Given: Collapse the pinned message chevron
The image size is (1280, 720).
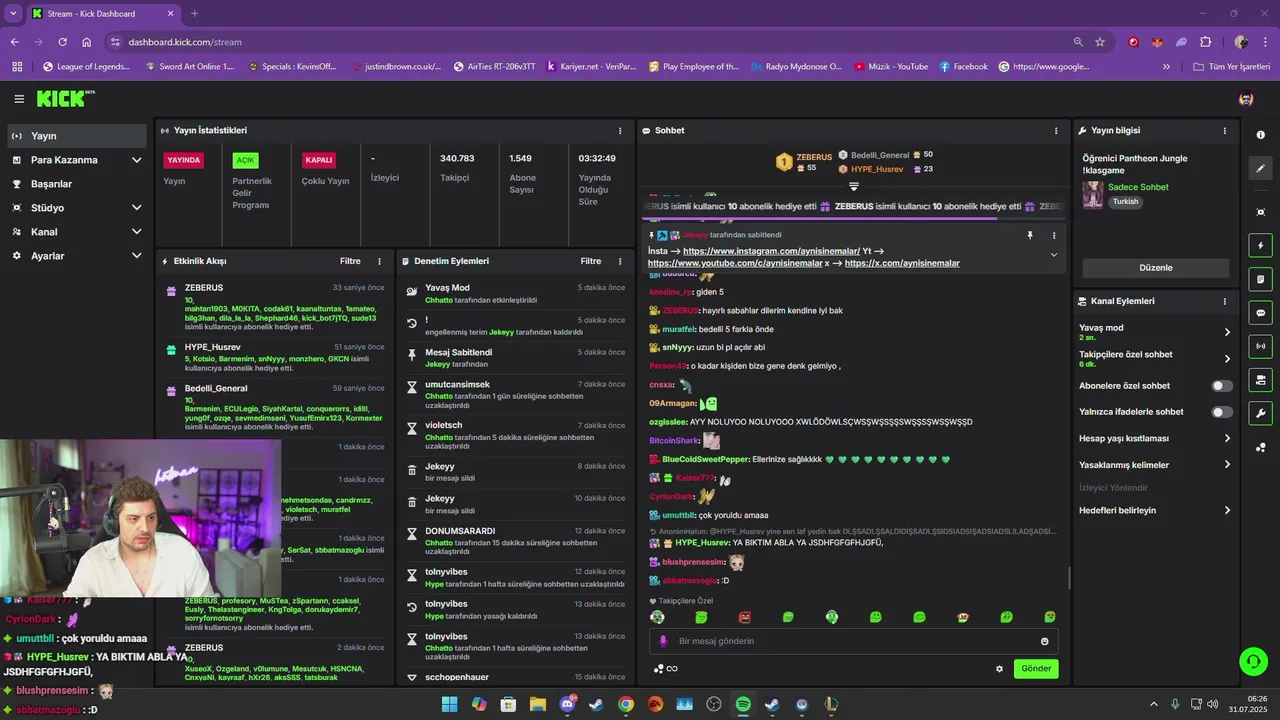Looking at the screenshot, I should point(1053,255).
